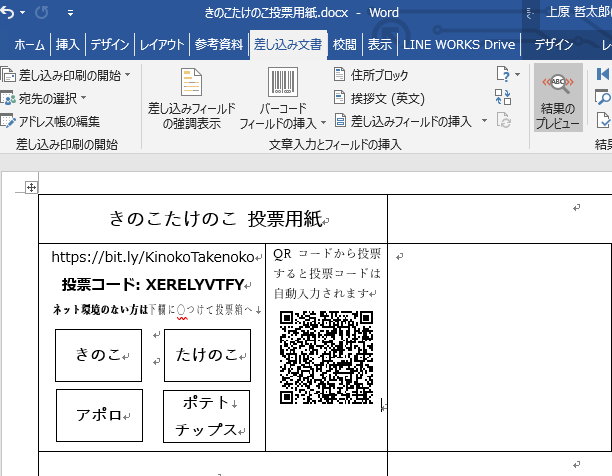Click 差し込みフィールドの挿入 button

pyautogui.click(x=404, y=121)
